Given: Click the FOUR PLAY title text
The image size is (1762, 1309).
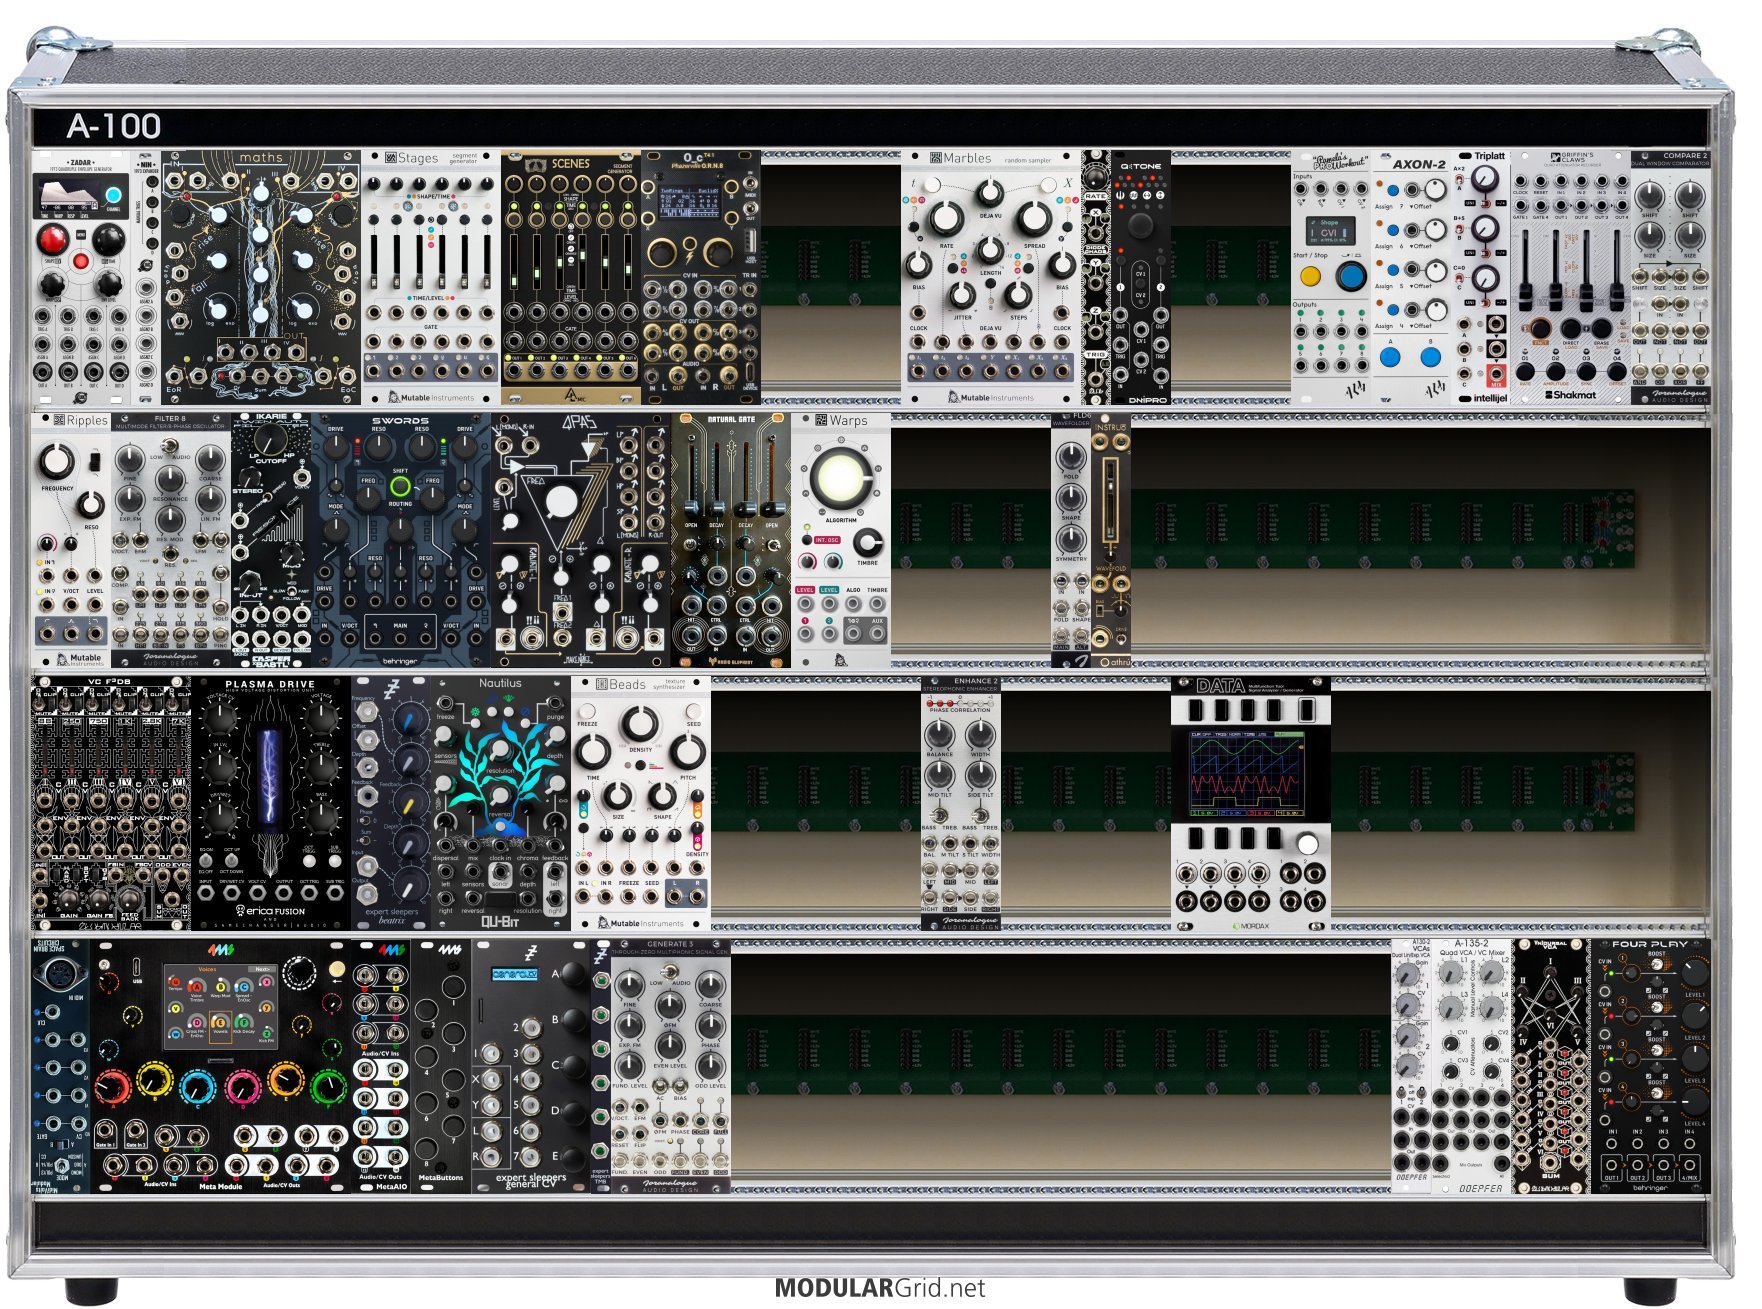Looking at the screenshot, I should tap(1650, 944).
